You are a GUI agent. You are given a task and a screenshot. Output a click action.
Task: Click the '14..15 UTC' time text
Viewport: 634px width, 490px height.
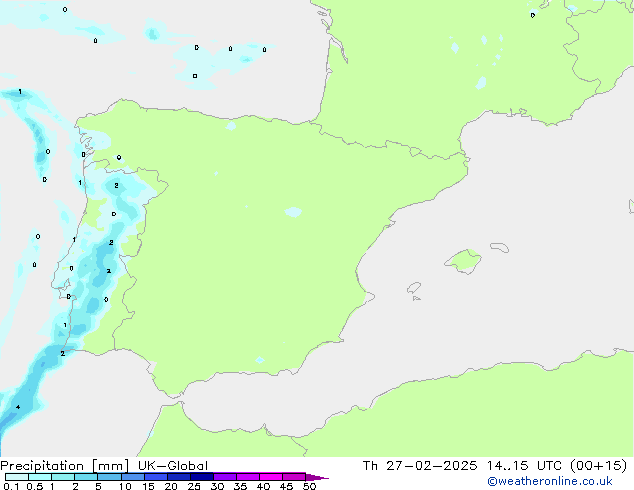(x=524, y=466)
